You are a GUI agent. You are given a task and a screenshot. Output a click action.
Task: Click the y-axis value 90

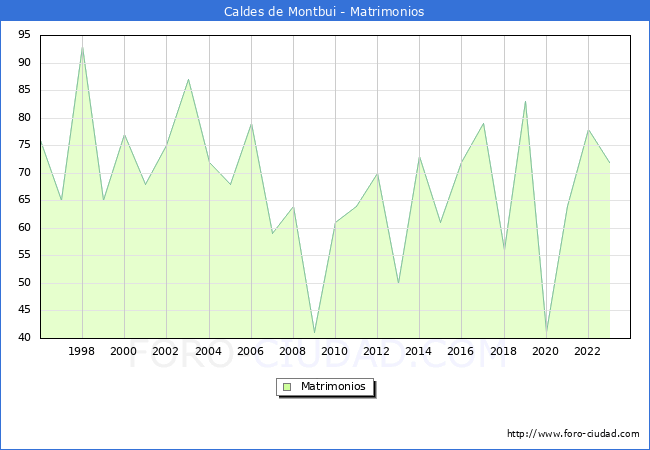(24, 63)
